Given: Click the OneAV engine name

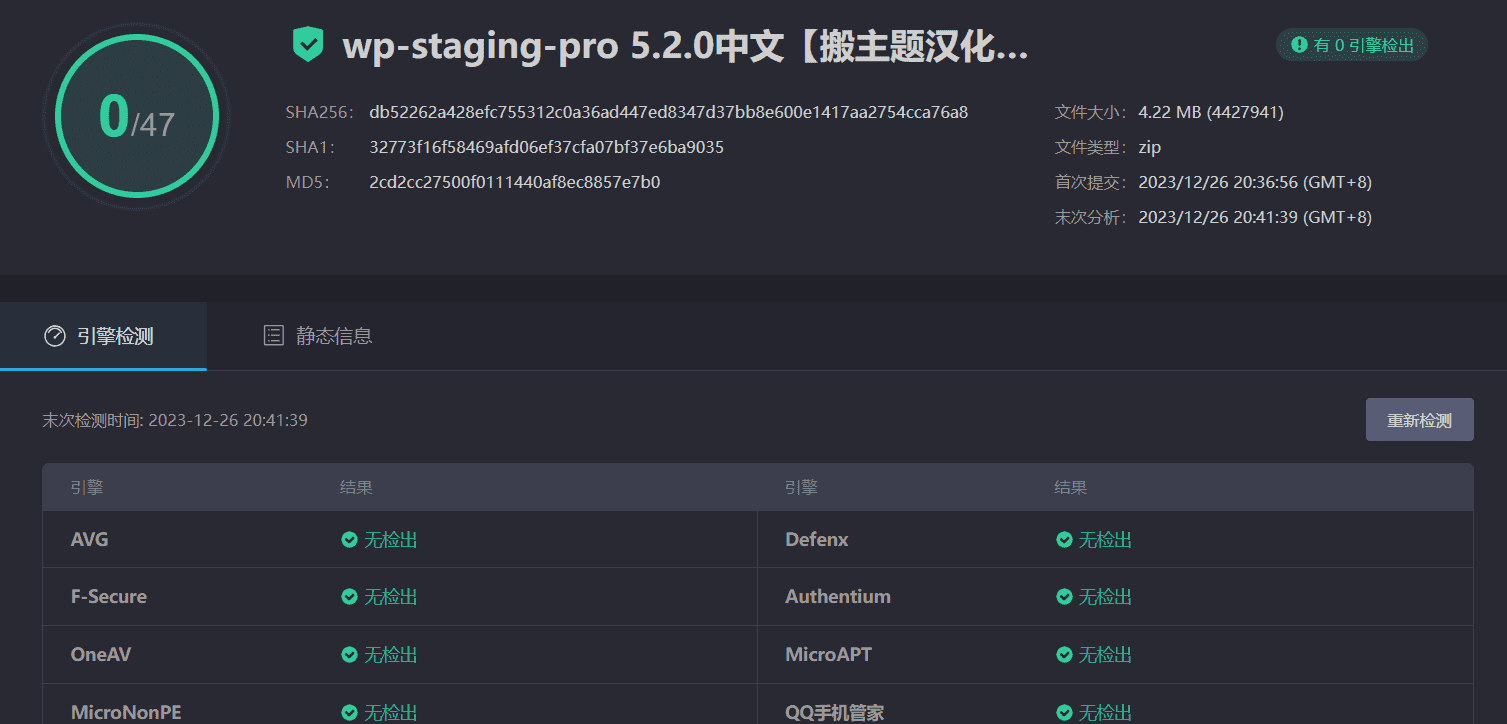Looking at the screenshot, I should 101,655.
